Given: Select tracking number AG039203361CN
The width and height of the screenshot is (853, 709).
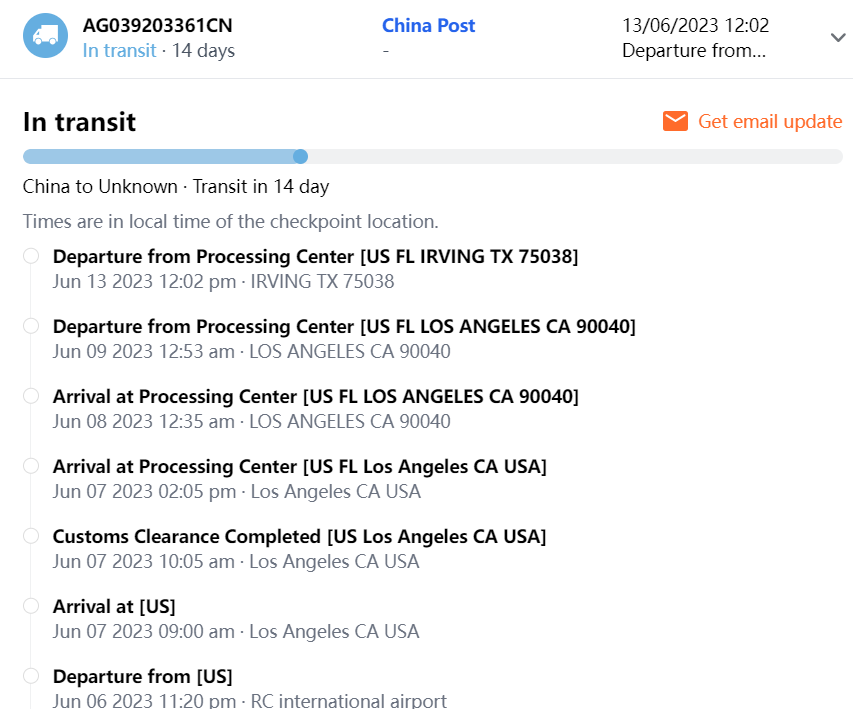Looking at the screenshot, I should 157,26.
